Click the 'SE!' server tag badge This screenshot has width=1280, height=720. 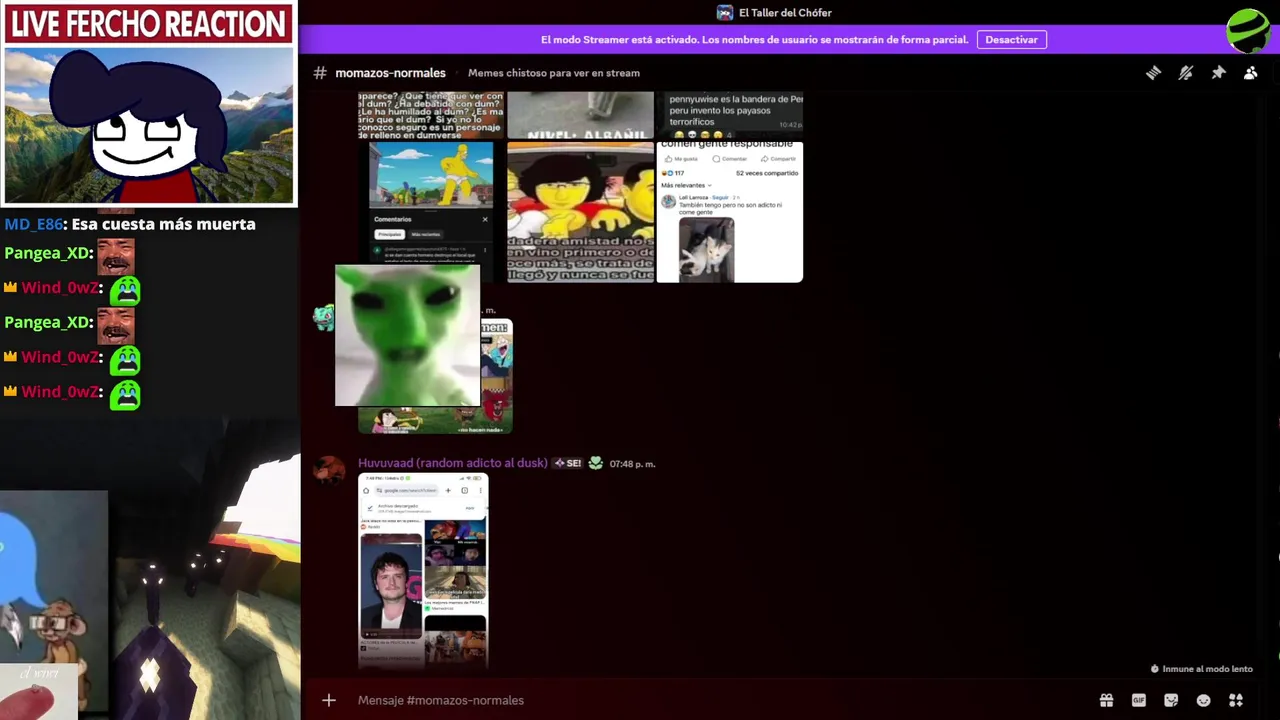[x=567, y=463]
